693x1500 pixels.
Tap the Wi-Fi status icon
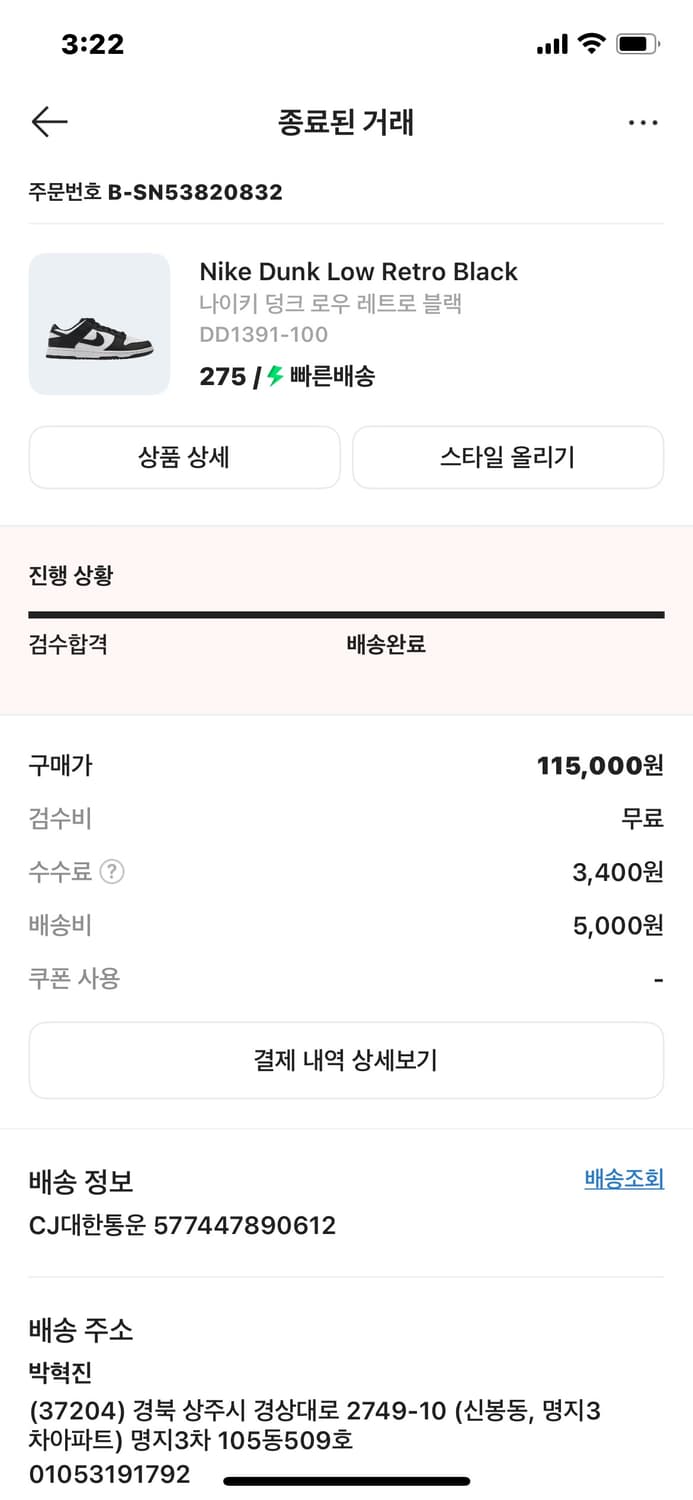click(592, 44)
